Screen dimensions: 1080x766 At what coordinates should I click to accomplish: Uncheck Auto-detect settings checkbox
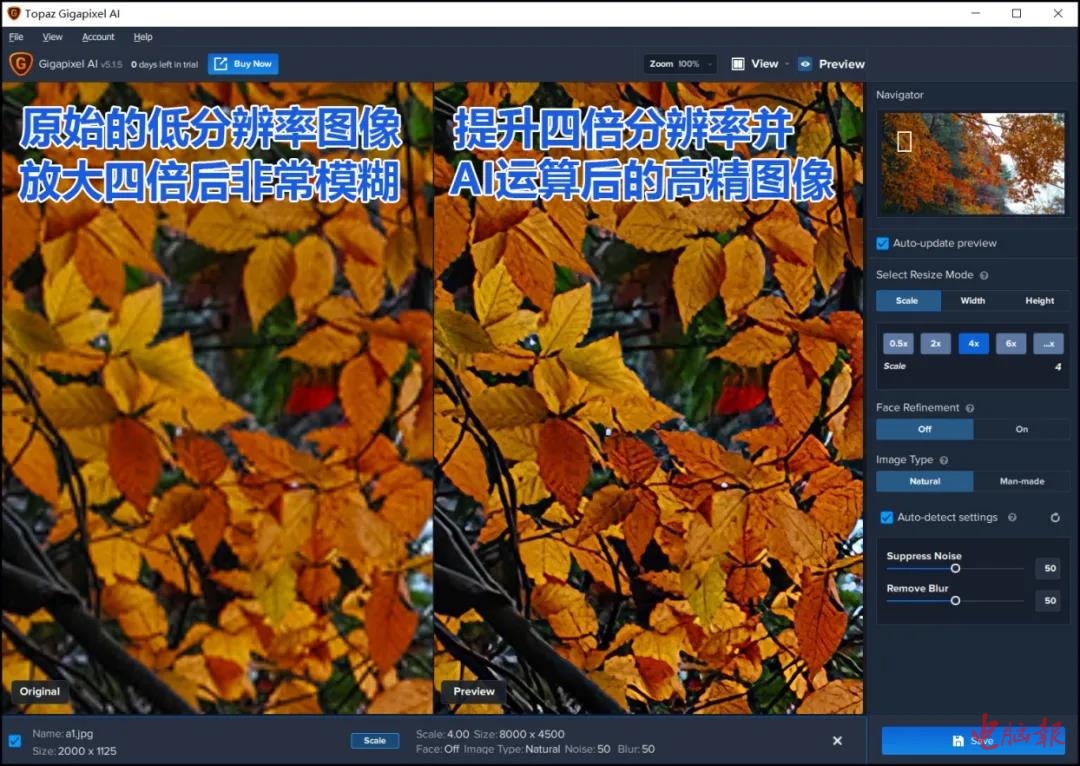[886, 518]
